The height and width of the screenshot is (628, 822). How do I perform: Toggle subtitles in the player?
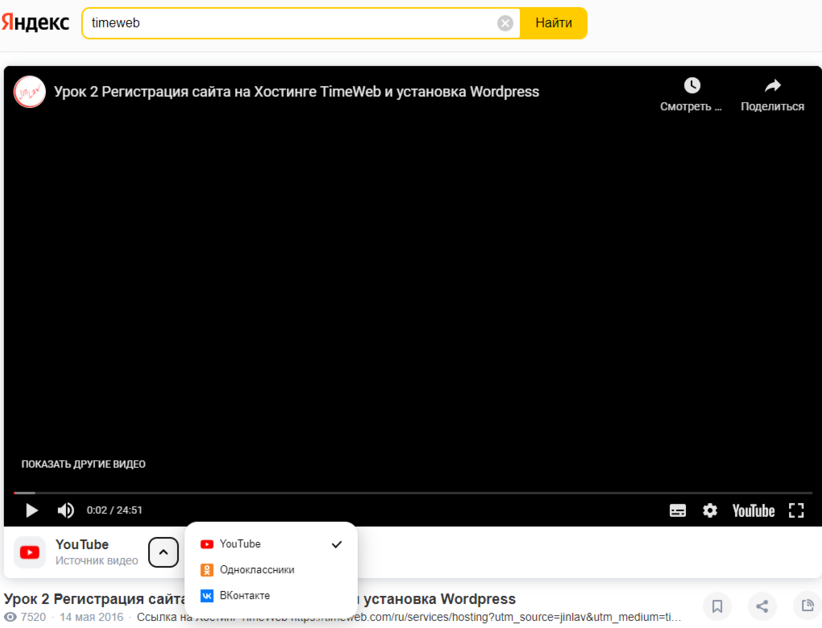click(x=677, y=511)
